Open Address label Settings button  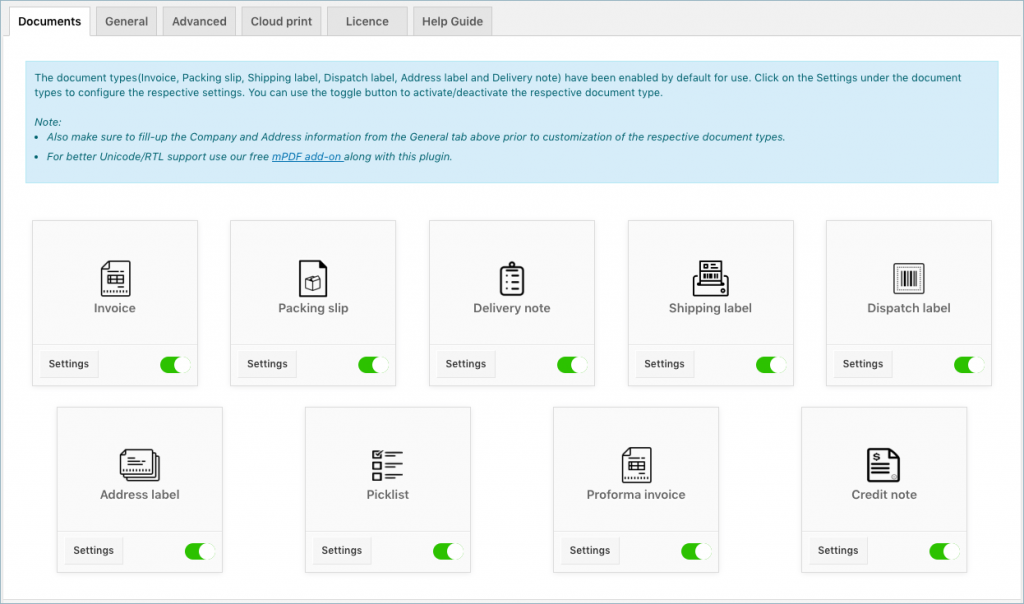point(93,550)
